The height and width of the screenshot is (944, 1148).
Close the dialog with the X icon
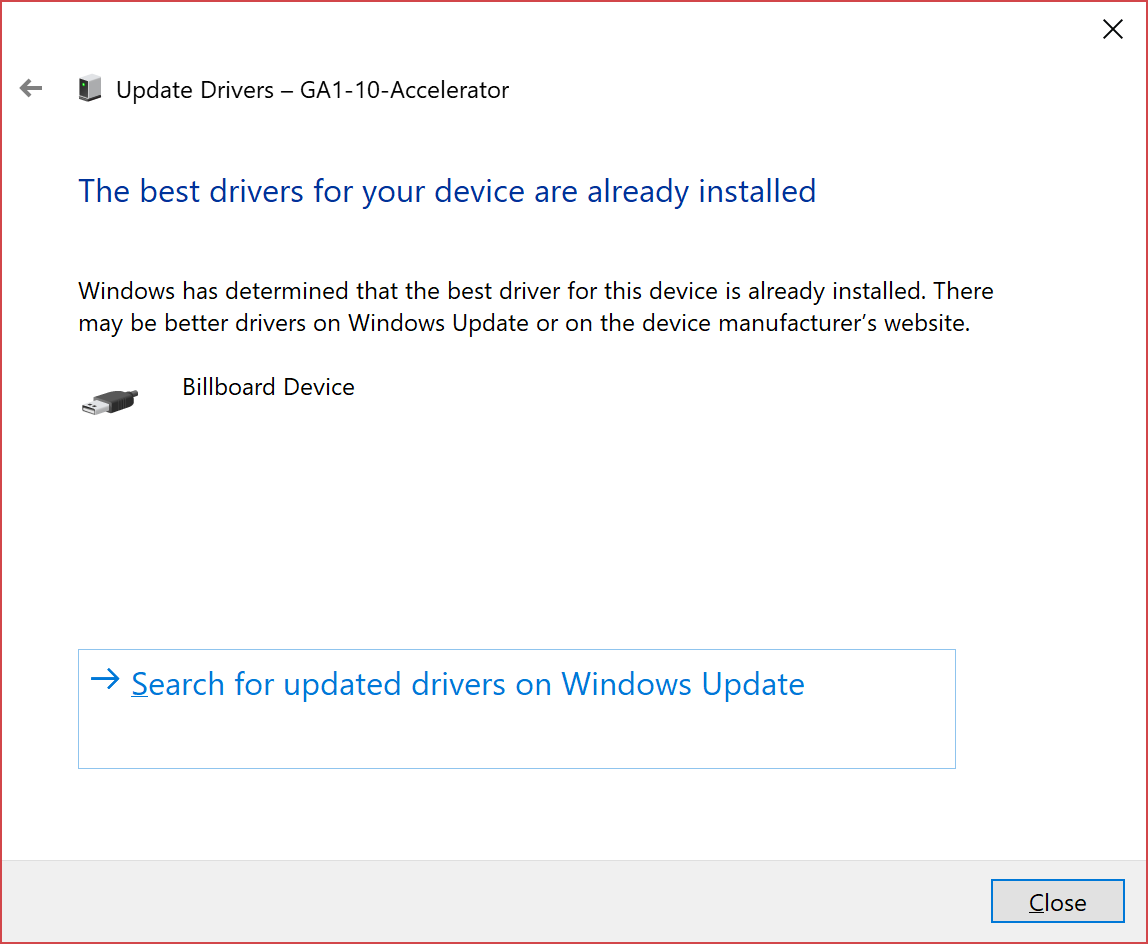click(x=1112, y=29)
